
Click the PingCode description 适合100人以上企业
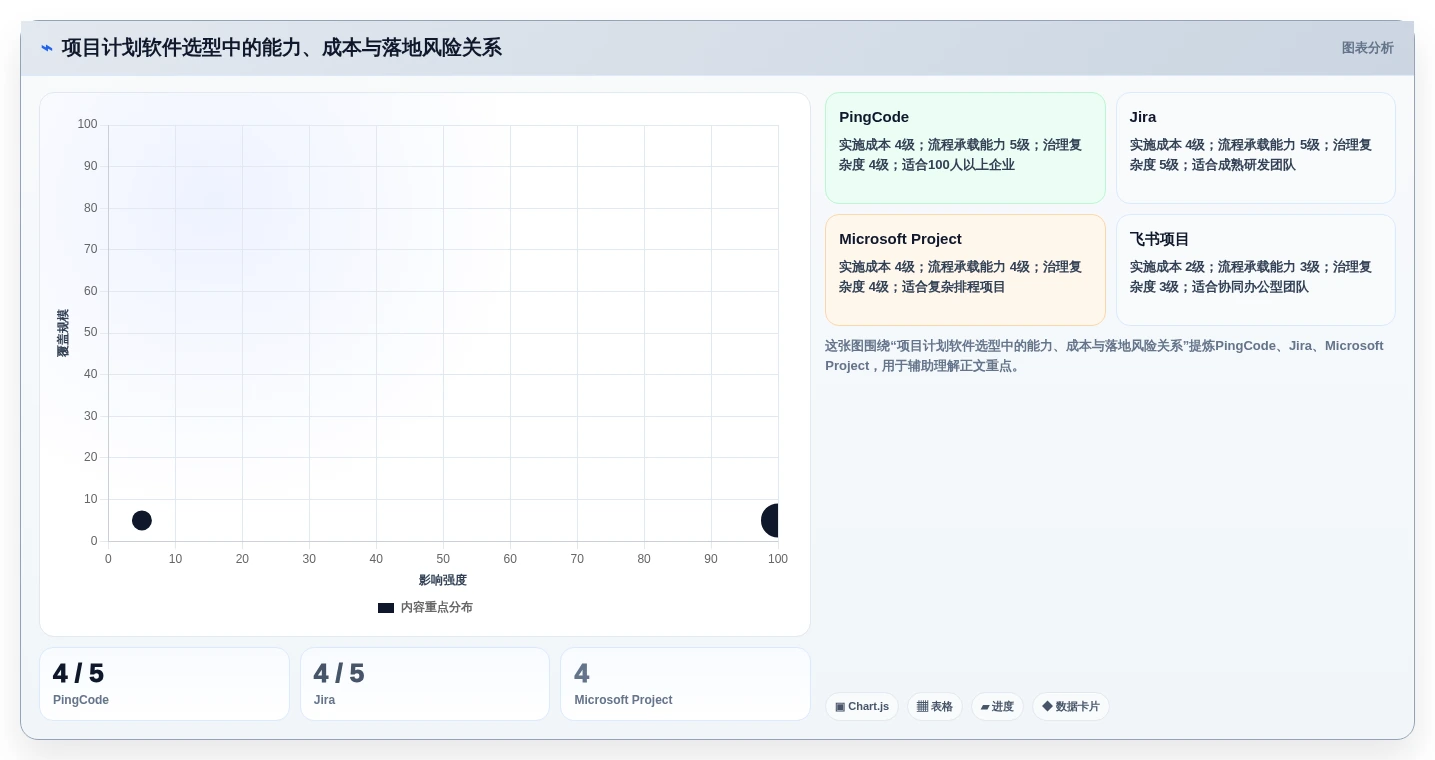pyautogui.click(x=958, y=165)
